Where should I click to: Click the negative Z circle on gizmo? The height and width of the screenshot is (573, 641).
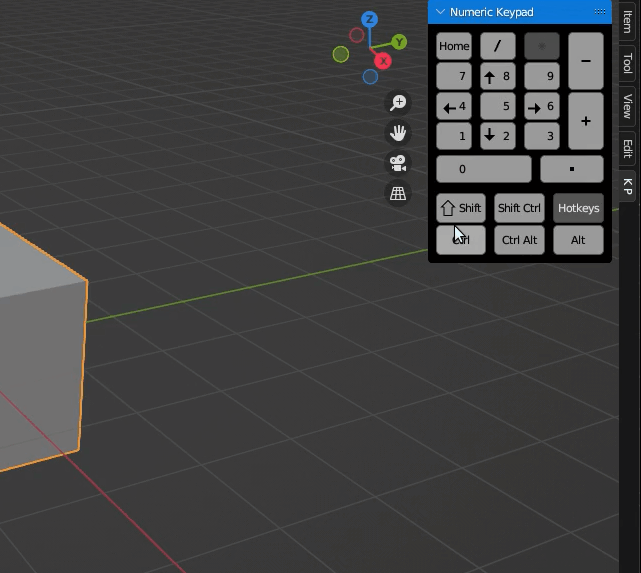point(370,76)
